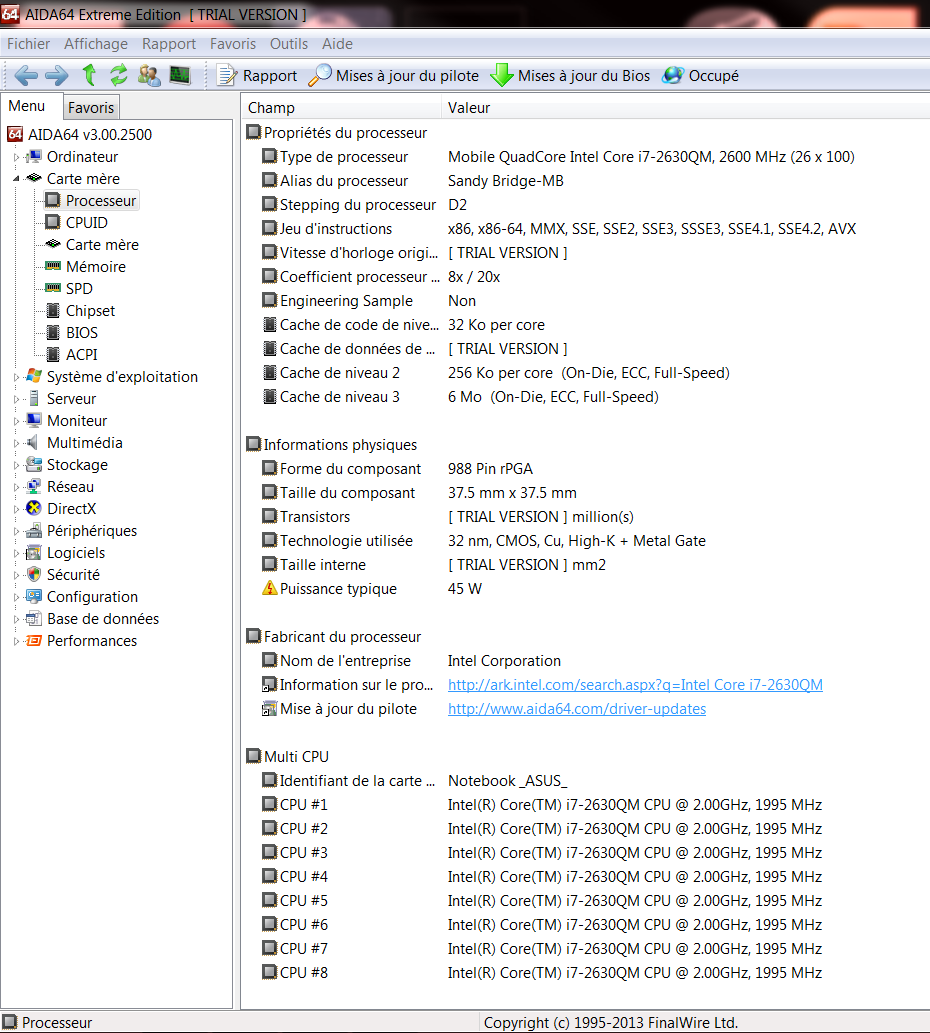Select the Processeur tree item

pos(101,201)
